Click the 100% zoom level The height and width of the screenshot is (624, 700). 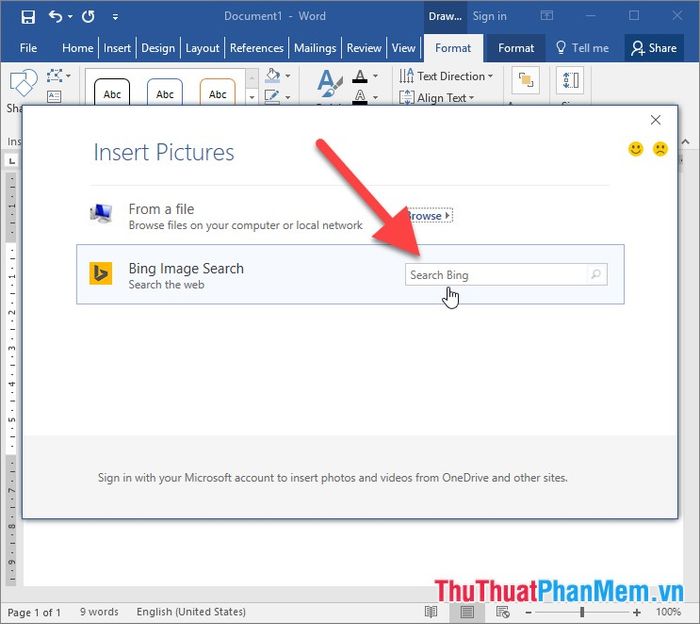(668, 612)
